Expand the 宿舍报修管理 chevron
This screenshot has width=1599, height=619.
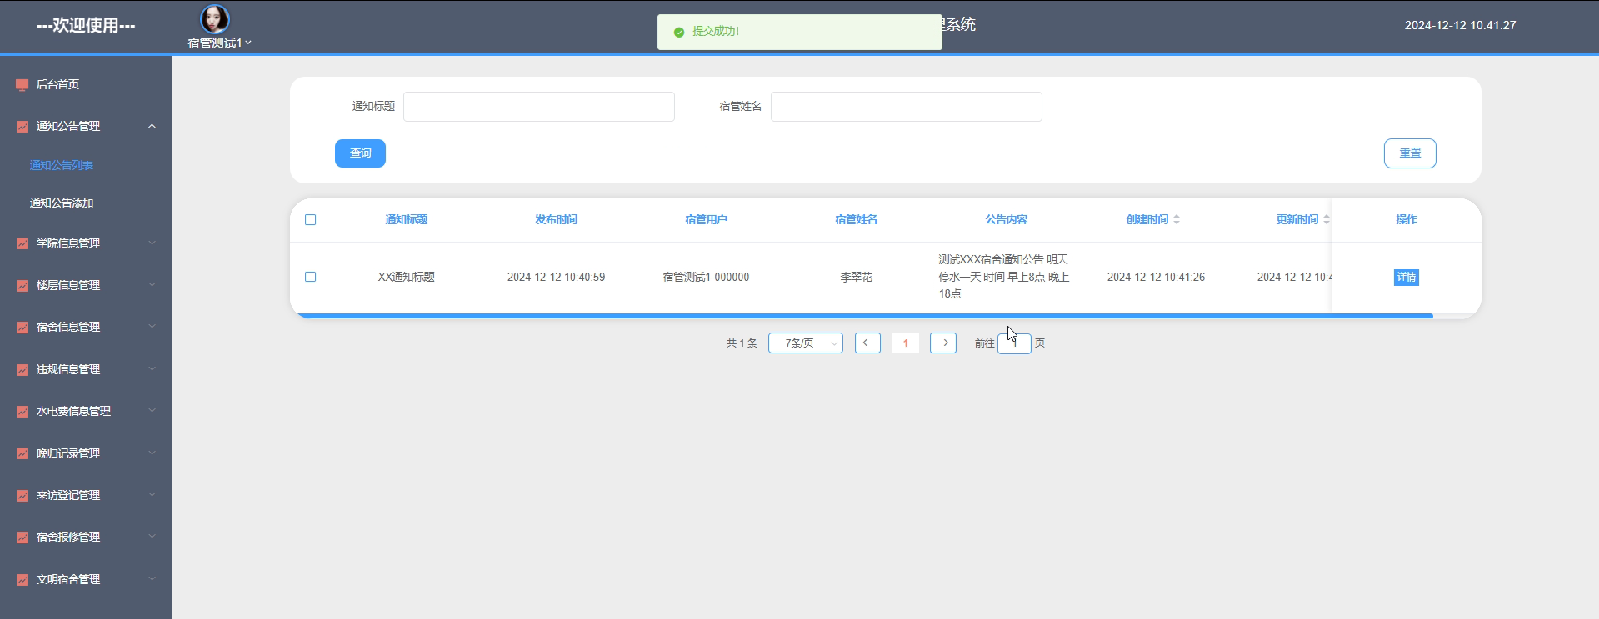(152, 536)
